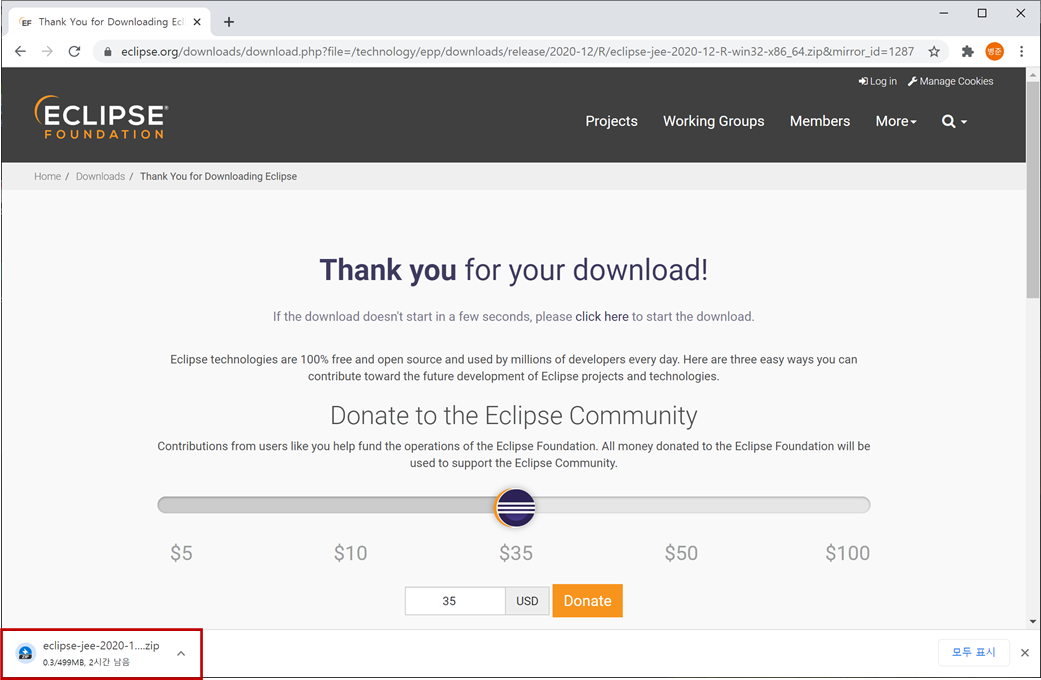Go to Downloads breadcrumb
The image size is (1041, 680).
point(100,177)
